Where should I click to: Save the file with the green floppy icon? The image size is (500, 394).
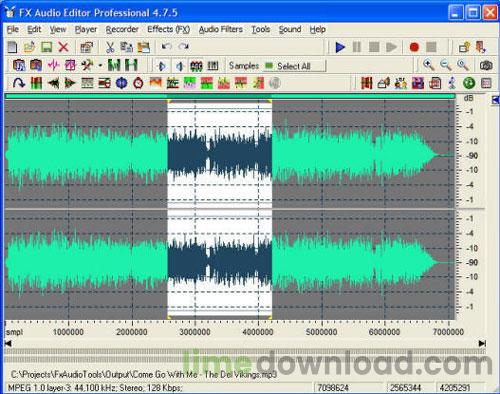[x=47, y=47]
